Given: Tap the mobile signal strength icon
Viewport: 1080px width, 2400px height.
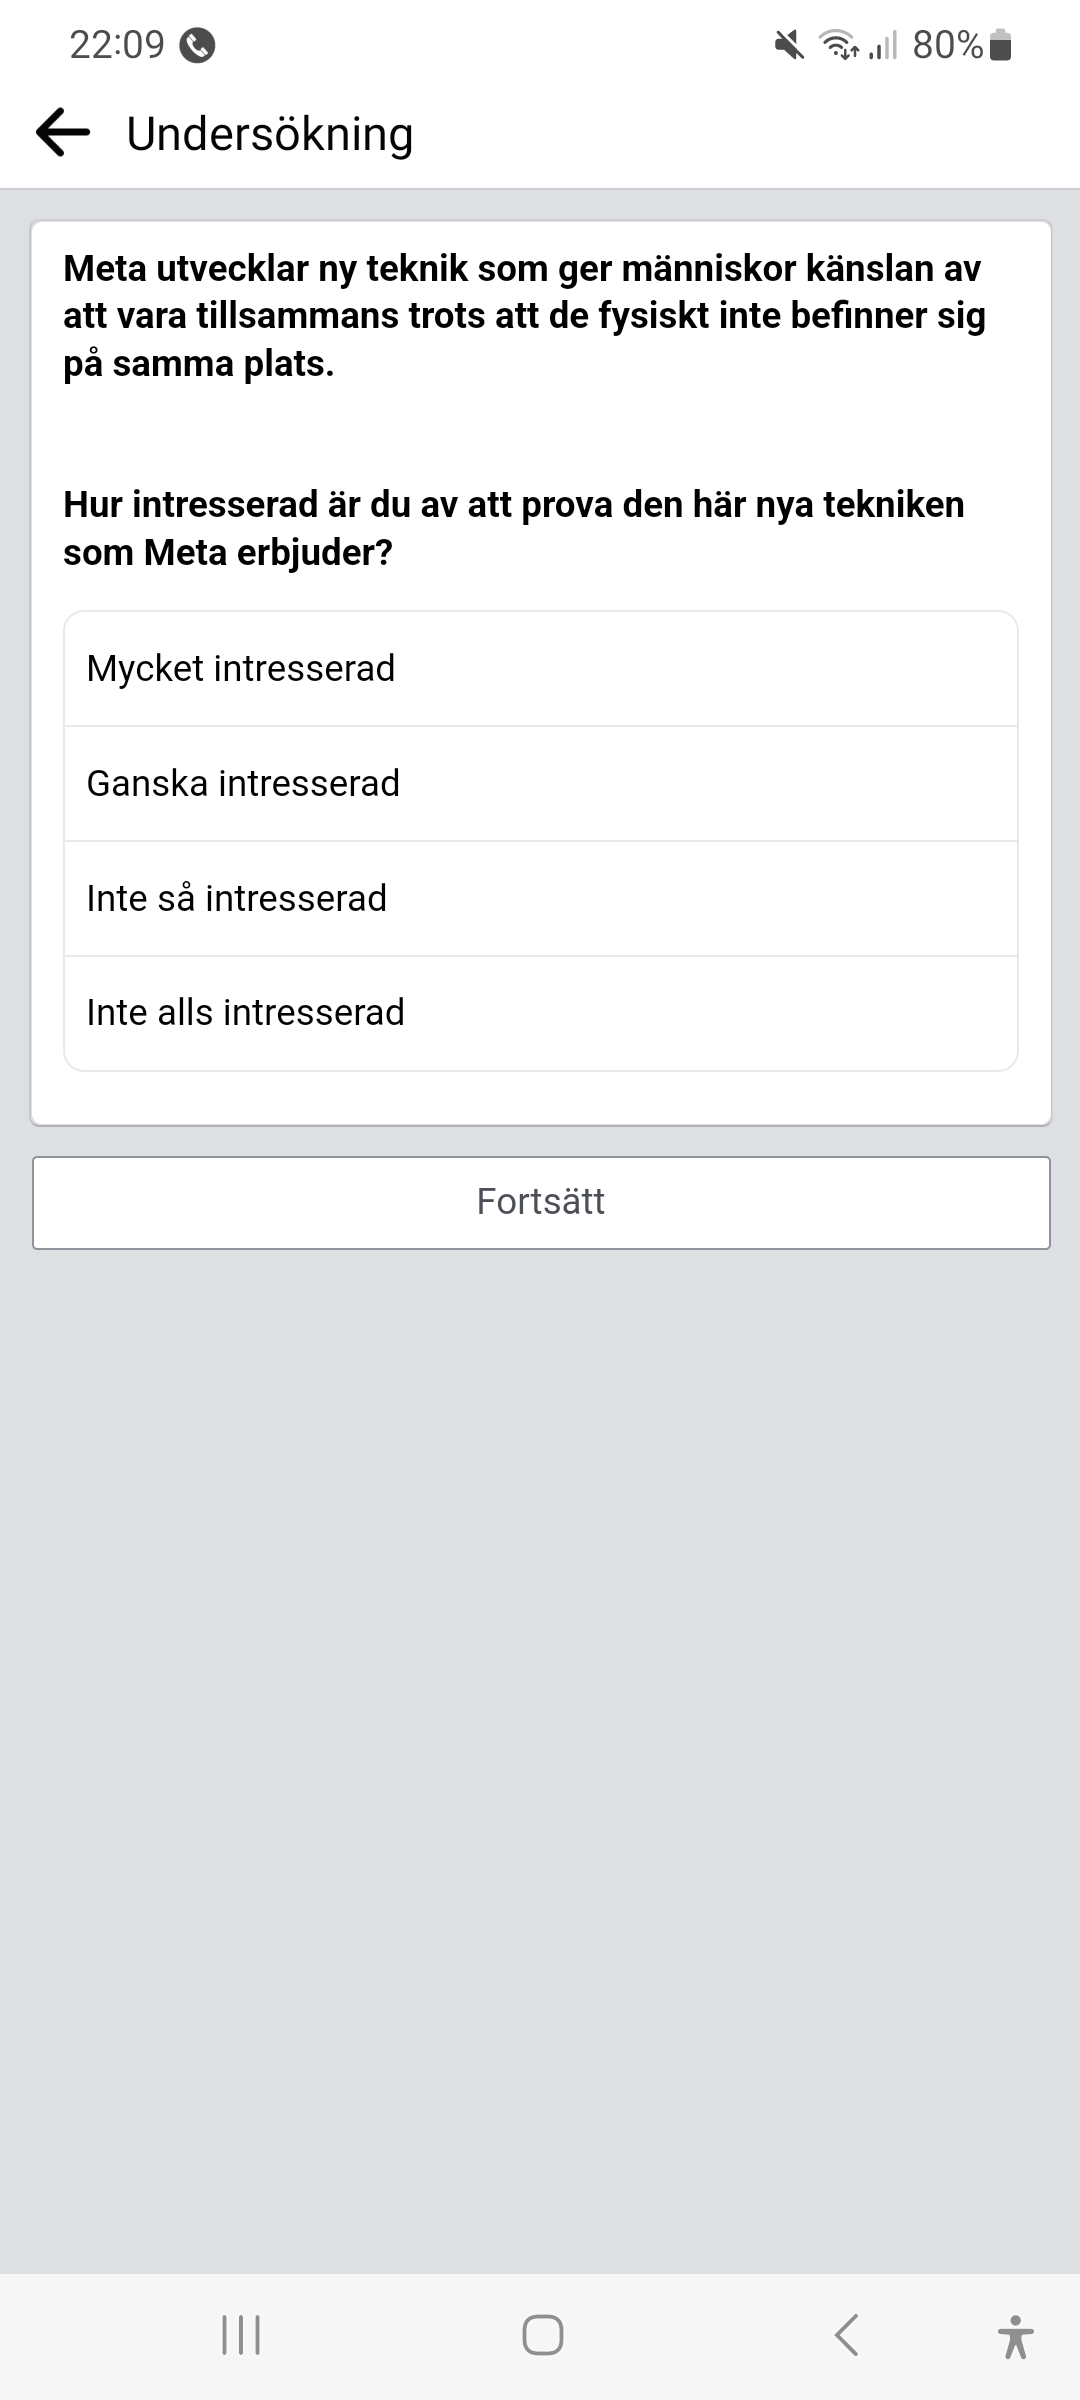Looking at the screenshot, I should tap(882, 45).
